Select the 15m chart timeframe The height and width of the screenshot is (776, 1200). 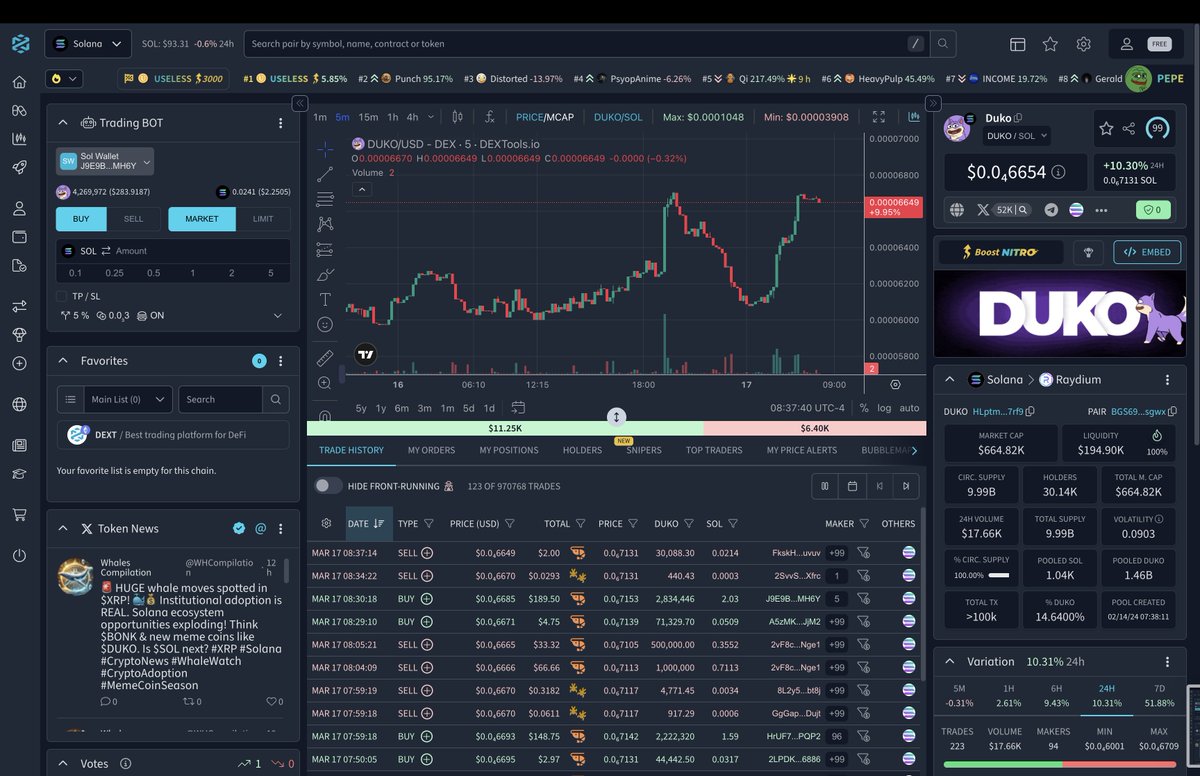[x=368, y=117]
